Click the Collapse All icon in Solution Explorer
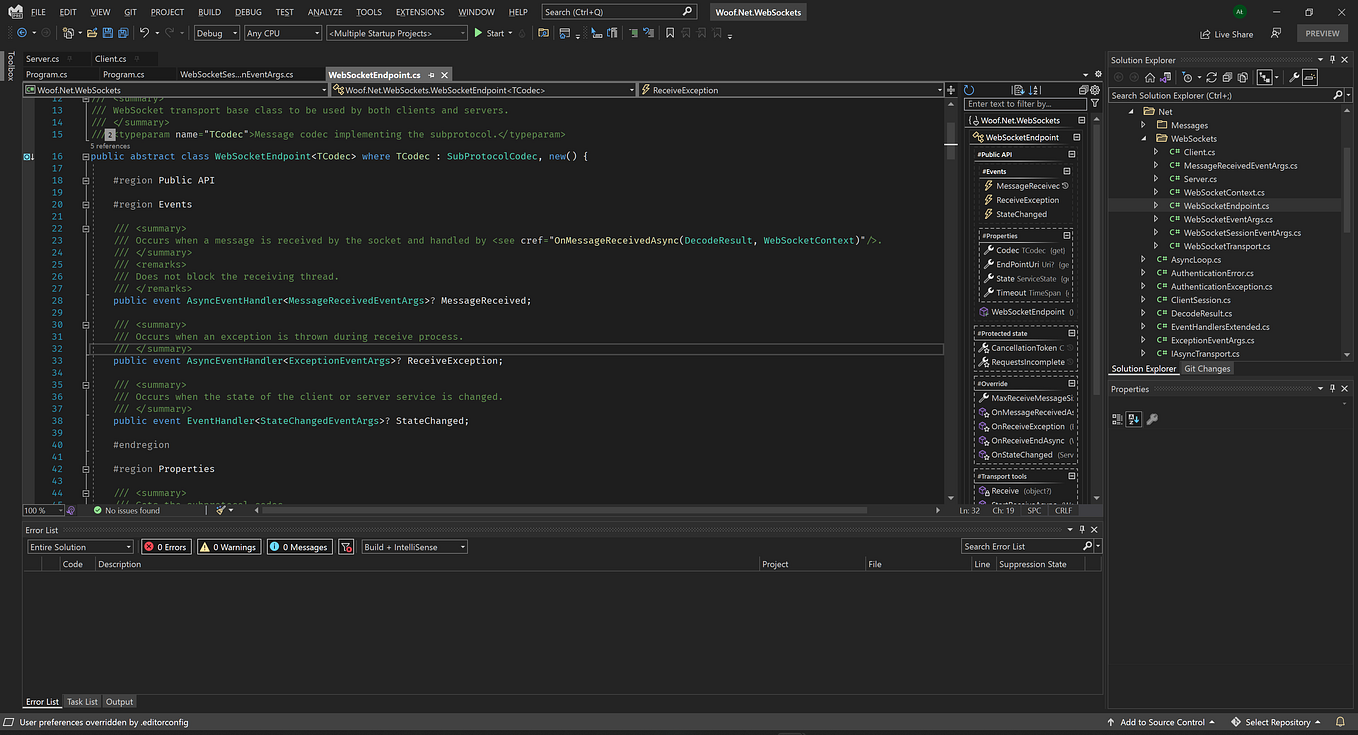The height and width of the screenshot is (735, 1358). tap(1229, 77)
